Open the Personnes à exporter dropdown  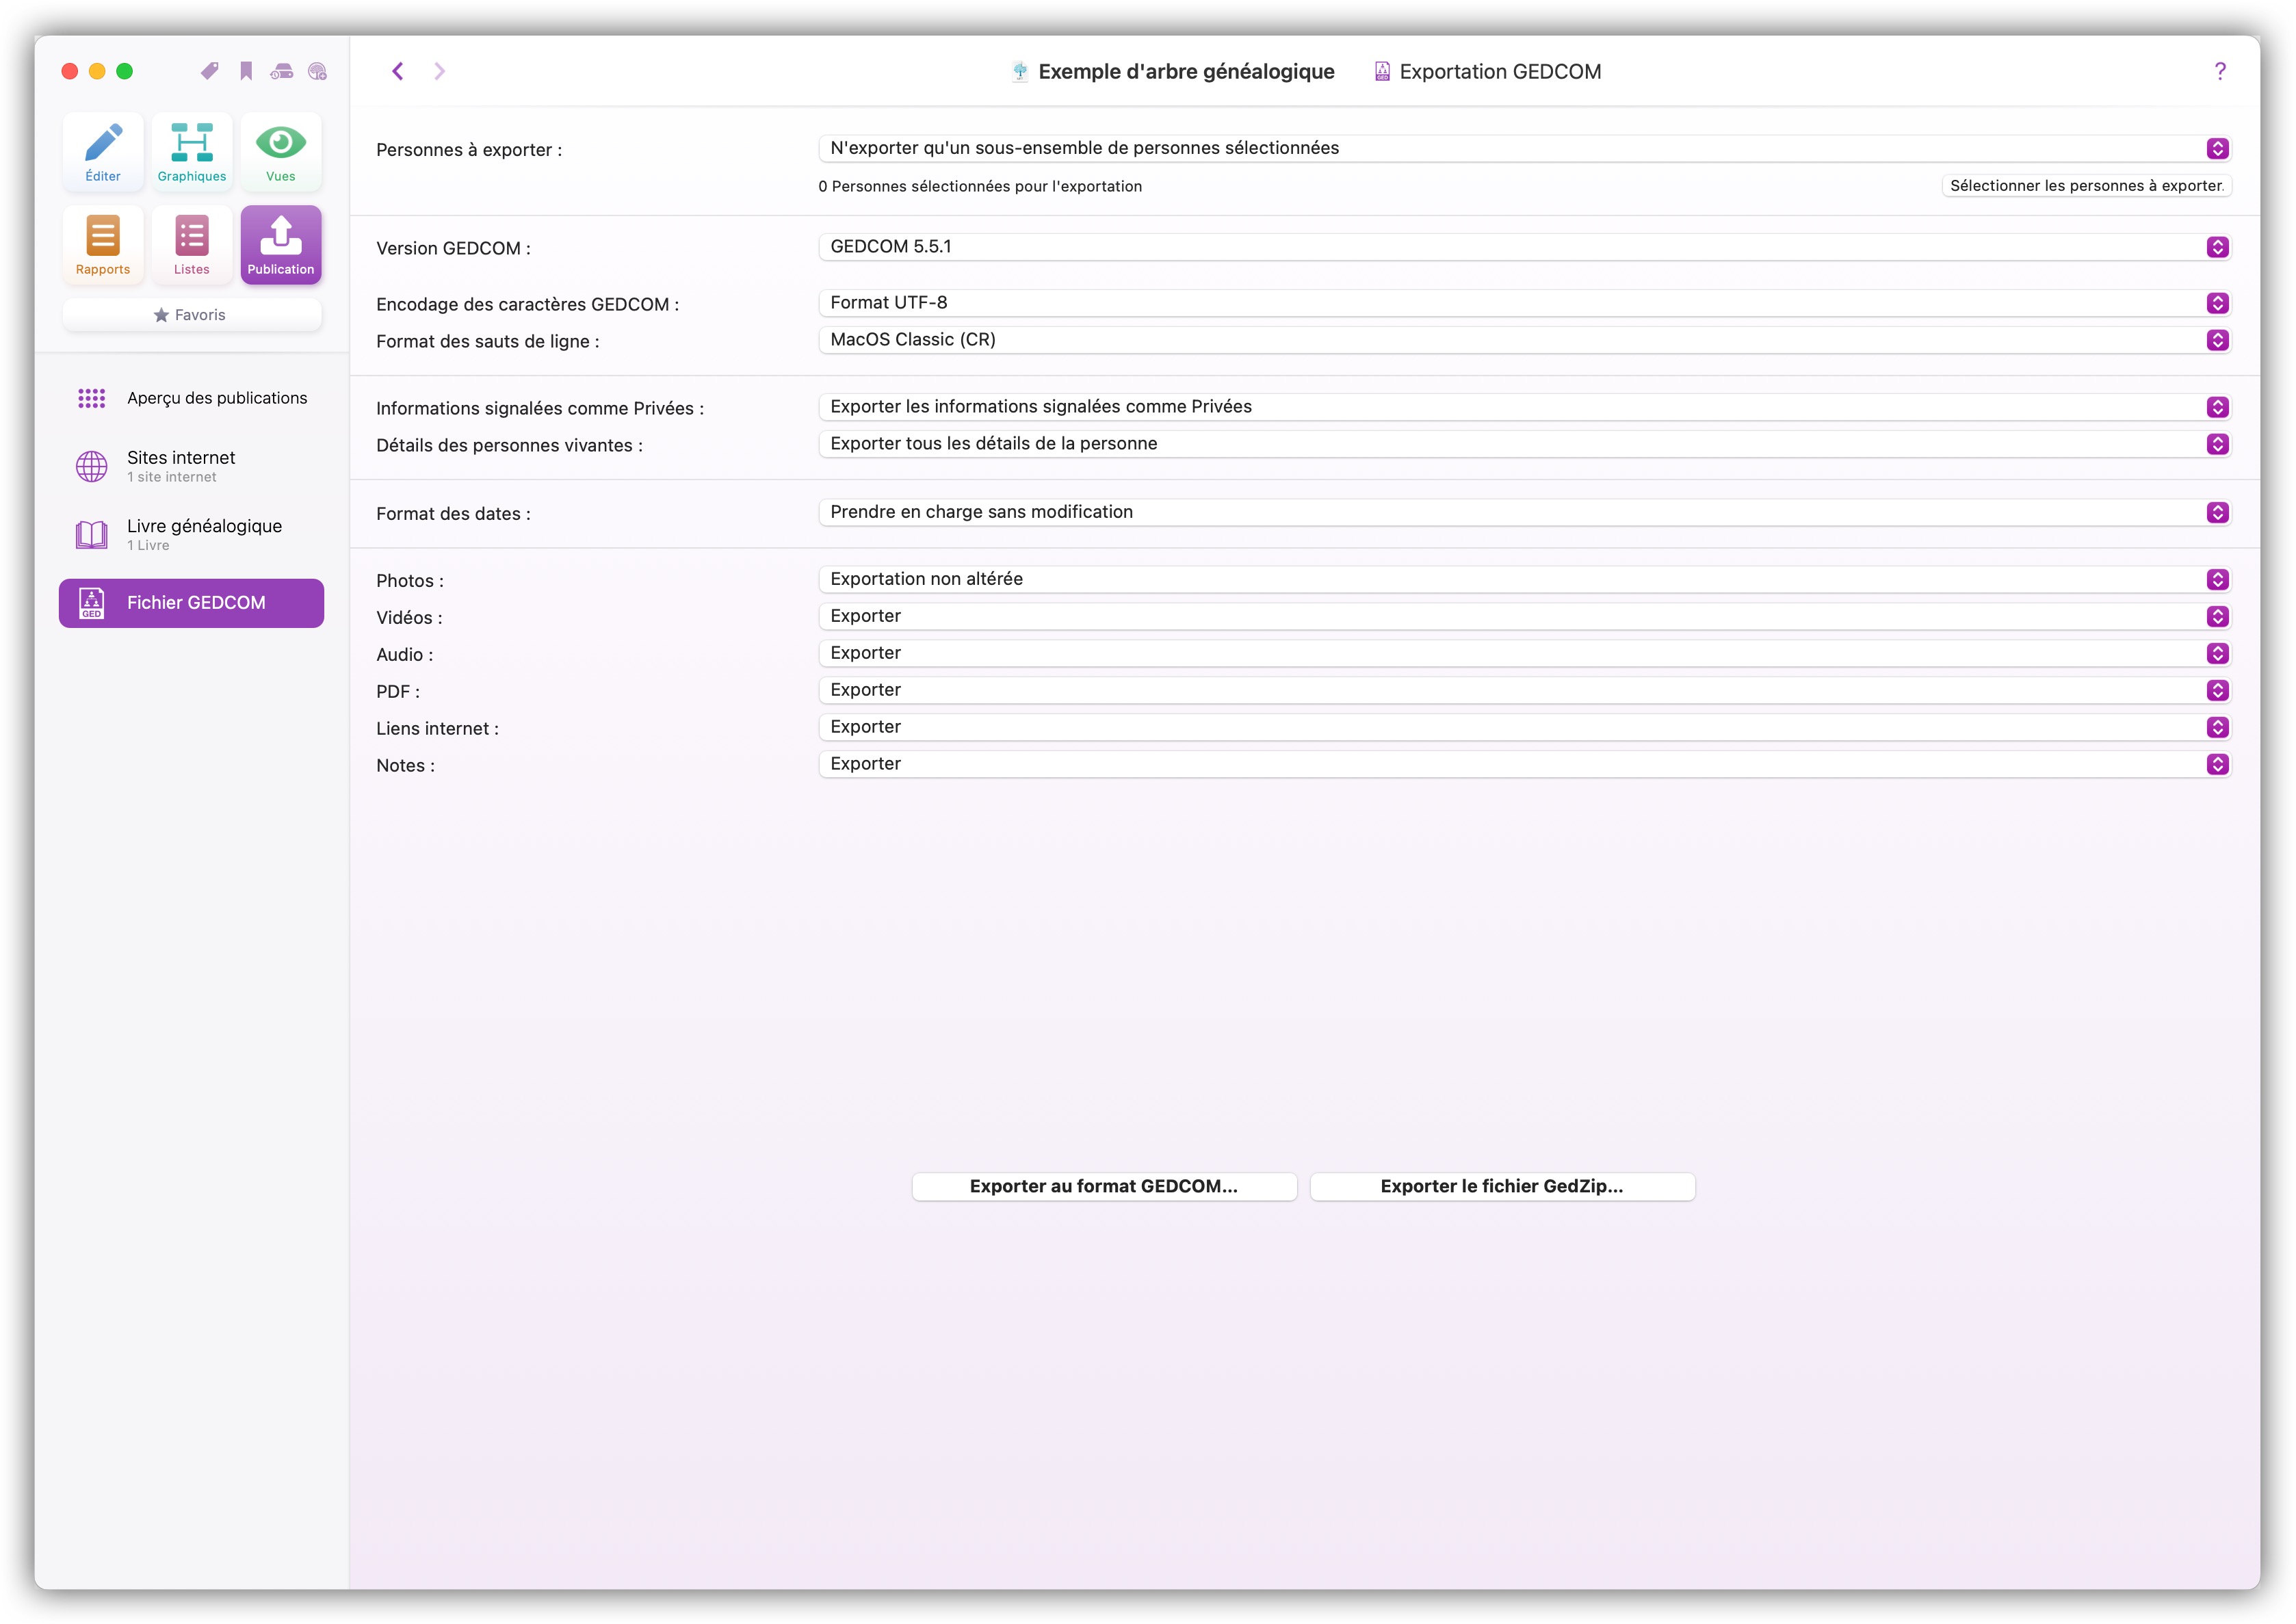[x=1525, y=148]
